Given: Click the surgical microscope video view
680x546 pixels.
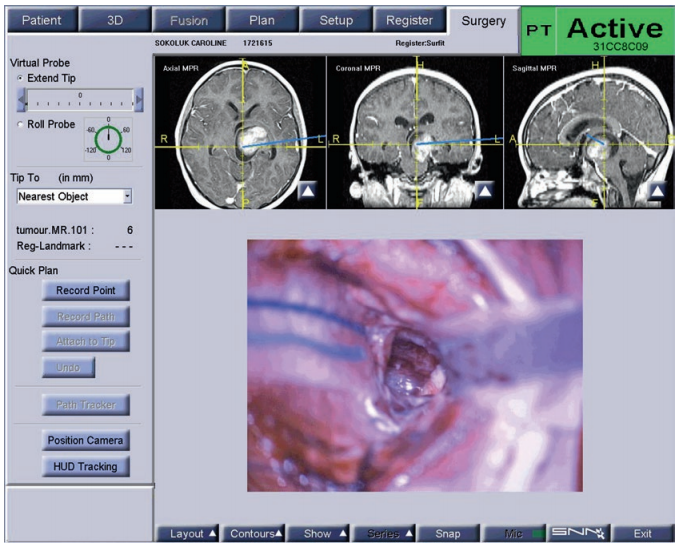Looking at the screenshot, I should coord(415,365).
